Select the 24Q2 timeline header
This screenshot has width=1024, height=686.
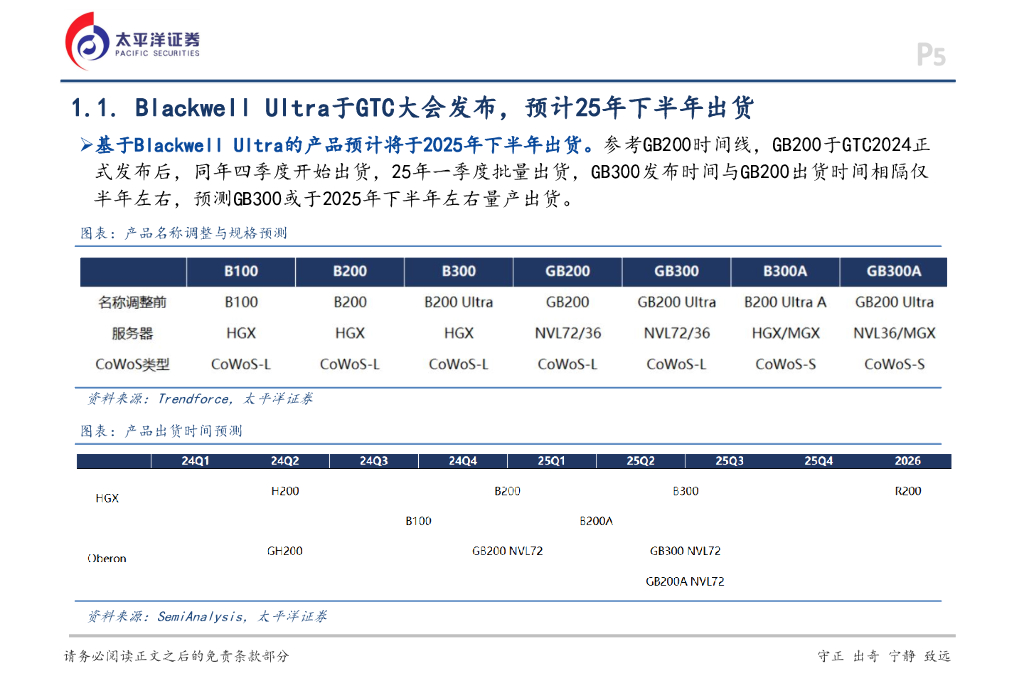tap(285, 461)
